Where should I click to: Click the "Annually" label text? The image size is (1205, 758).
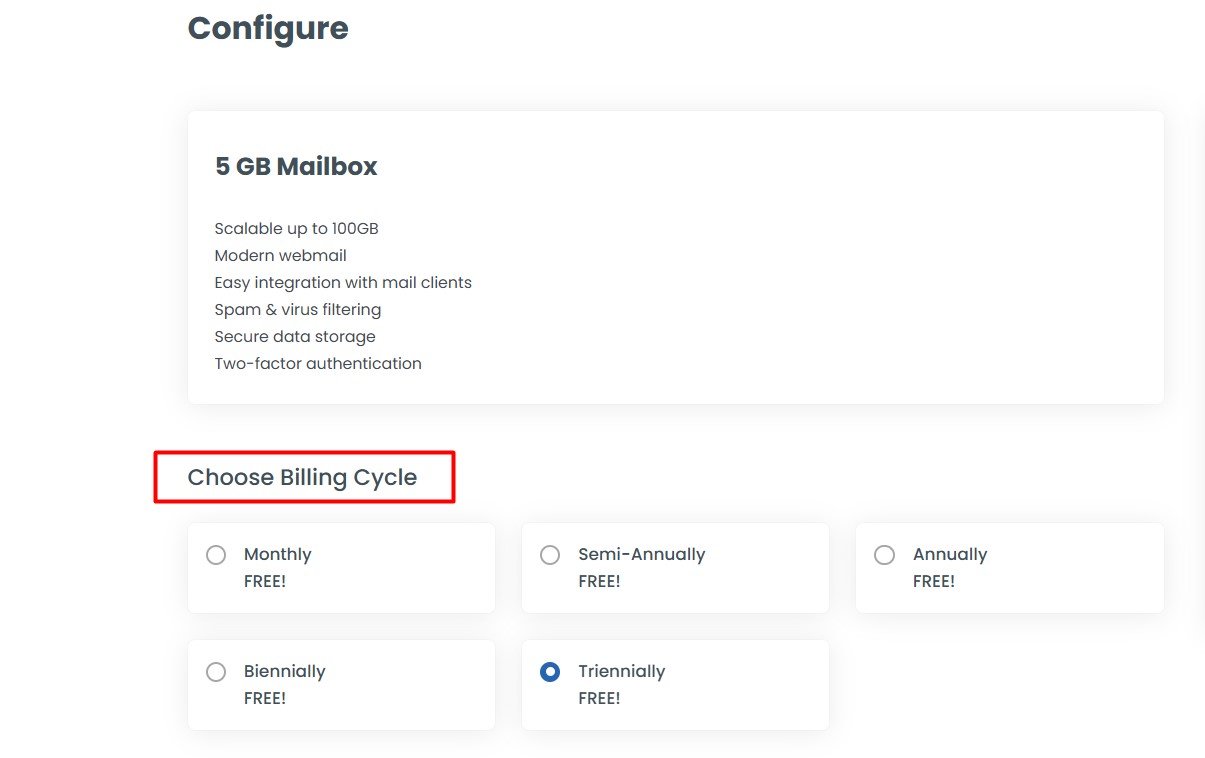click(949, 555)
